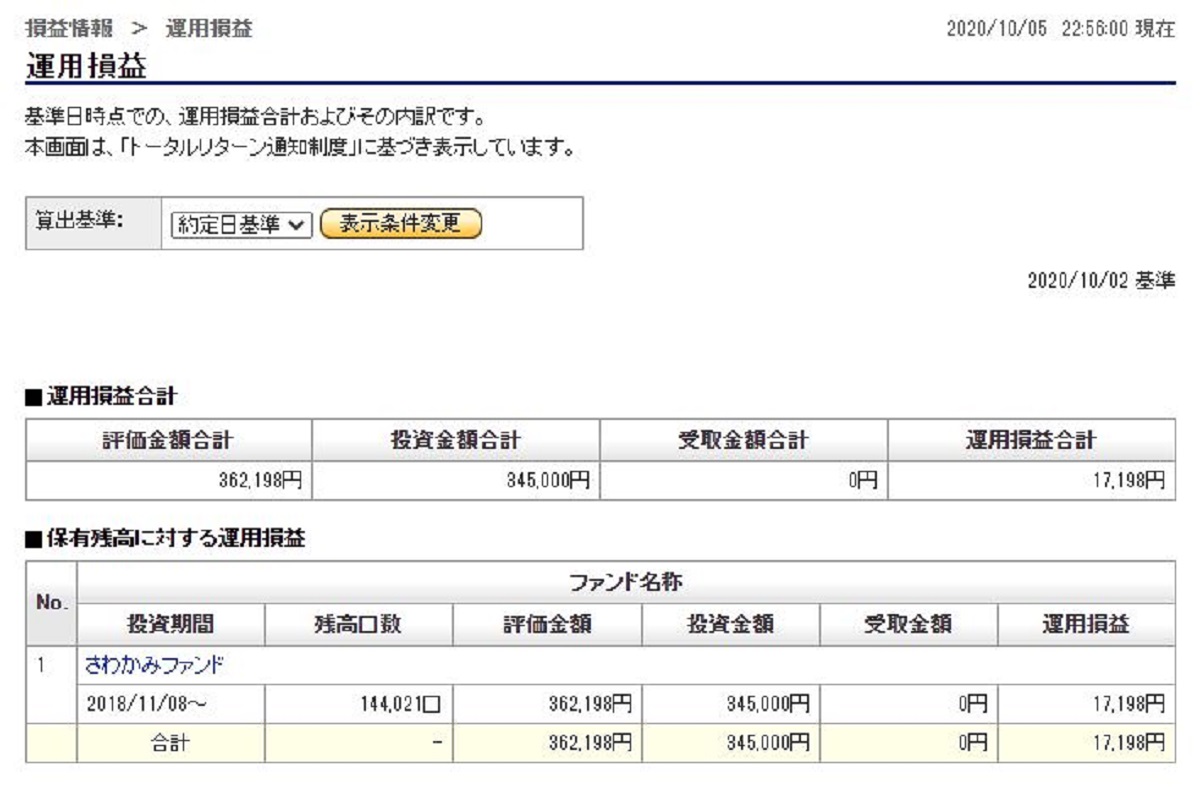This screenshot has height=787, width=1200.
Task: Select the 0円 value under 受取金額合計
Action: point(863,481)
